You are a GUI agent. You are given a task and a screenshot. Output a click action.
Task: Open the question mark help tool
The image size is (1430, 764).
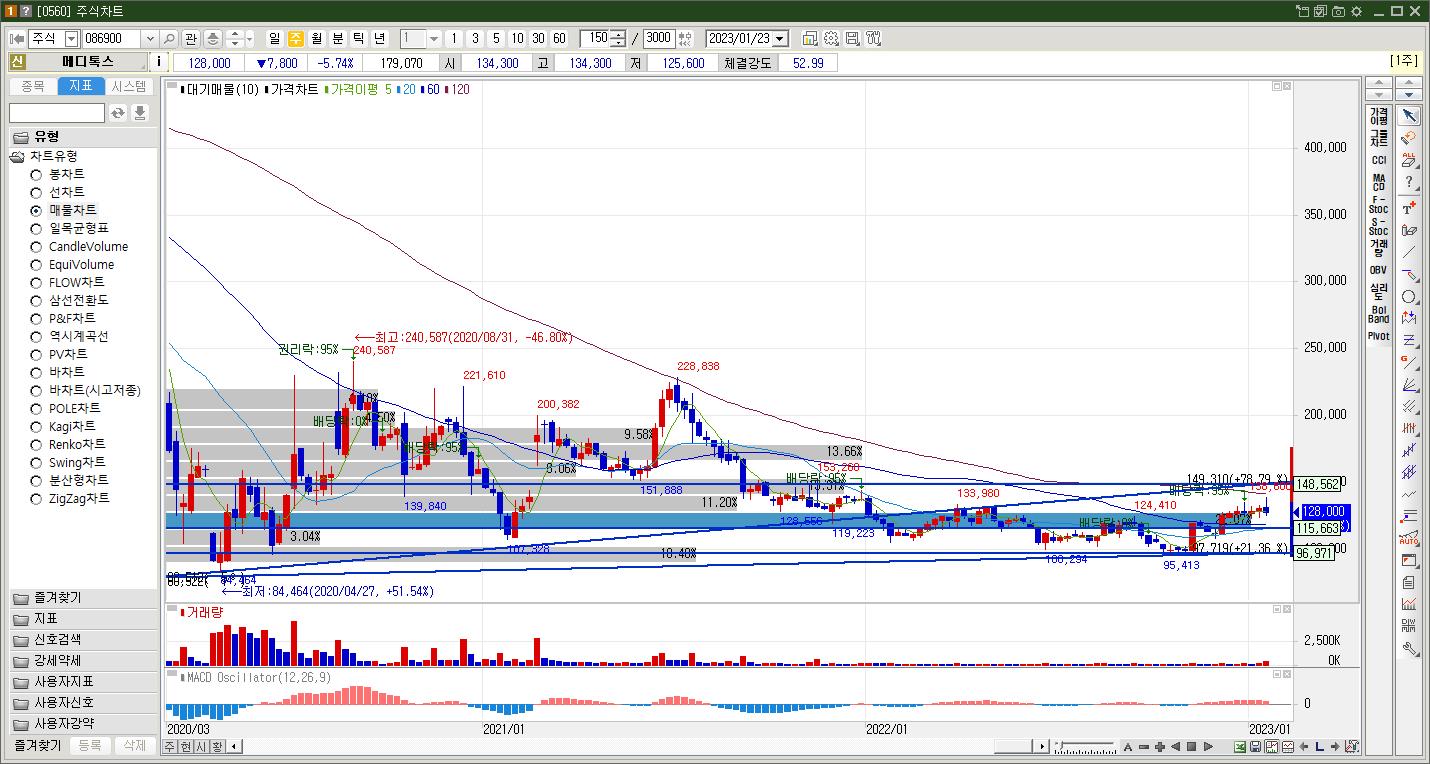[x=1409, y=183]
